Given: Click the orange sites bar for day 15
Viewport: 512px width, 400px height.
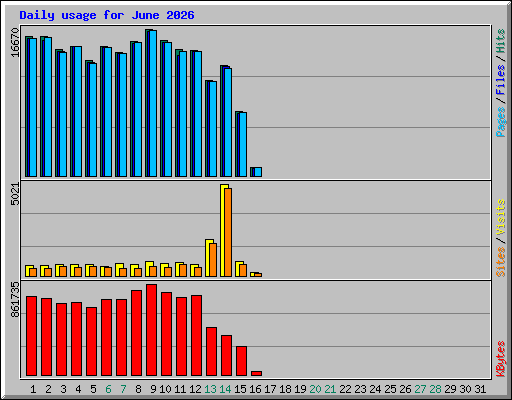Looking at the screenshot, I should pyautogui.click(x=243, y=270).
